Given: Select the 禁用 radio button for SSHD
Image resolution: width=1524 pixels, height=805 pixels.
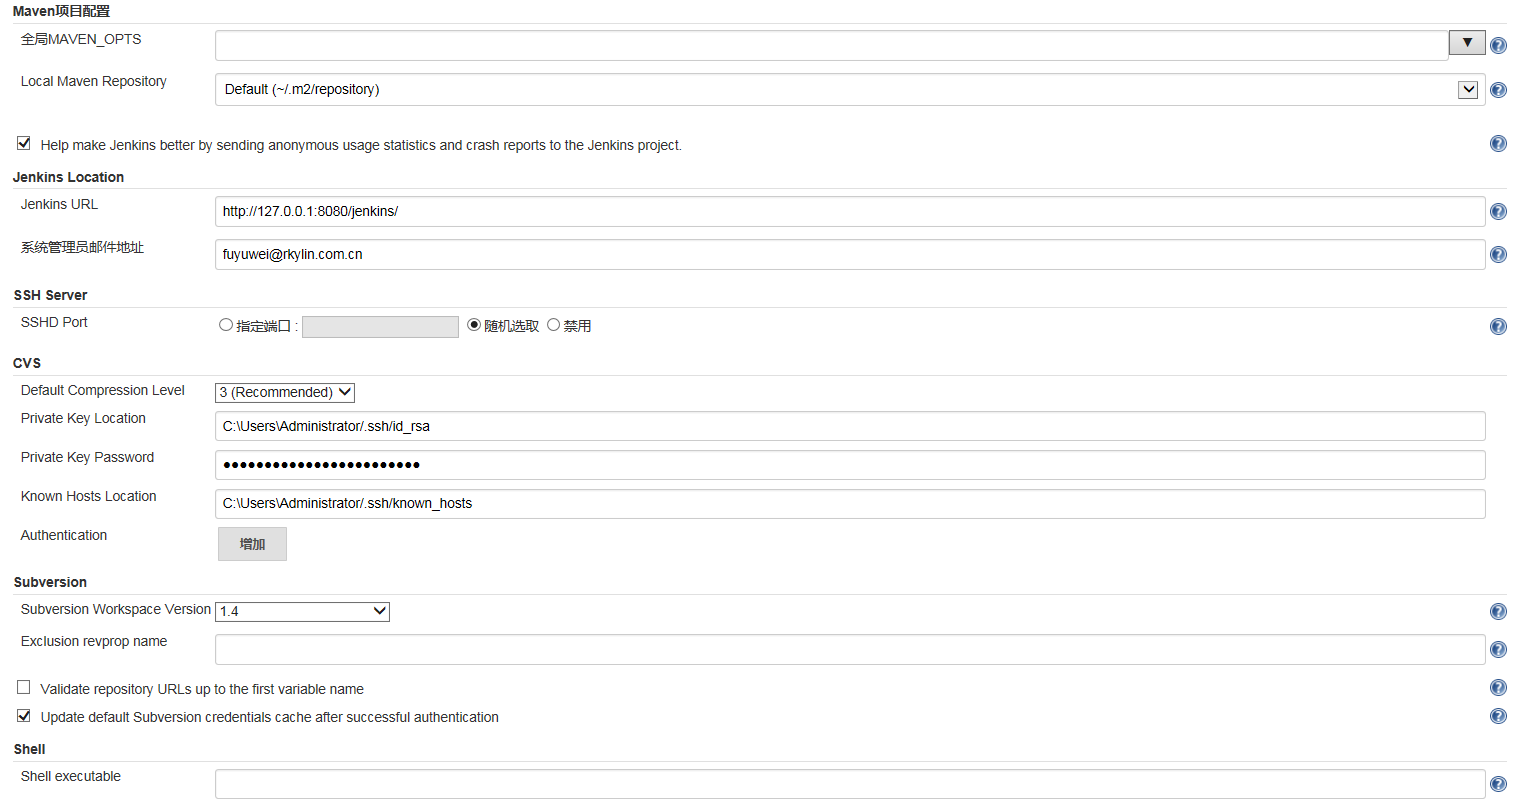Looking at the screenshot, I should click(553, 324).
